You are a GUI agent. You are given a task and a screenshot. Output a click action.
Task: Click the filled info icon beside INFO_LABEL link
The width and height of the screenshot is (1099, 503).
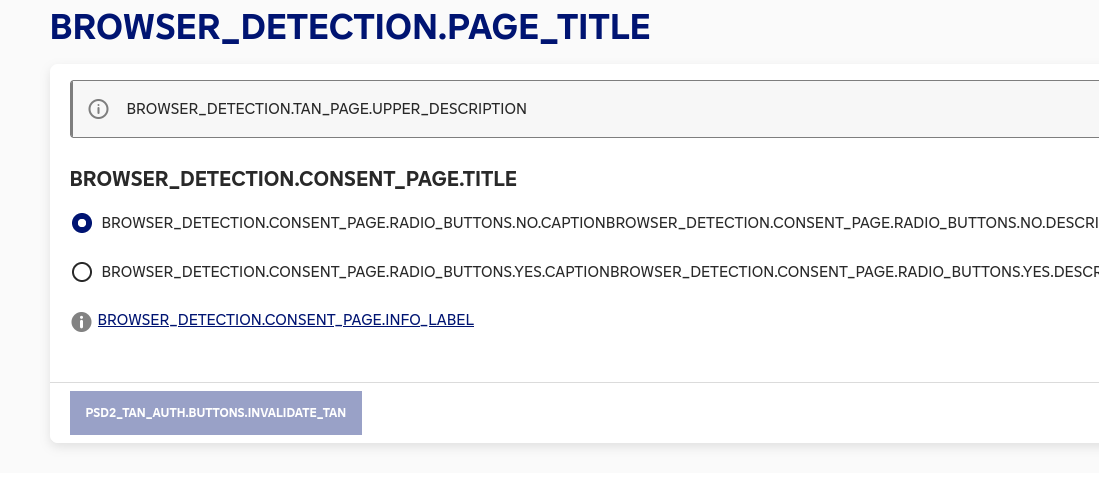(x=81, y=322)
